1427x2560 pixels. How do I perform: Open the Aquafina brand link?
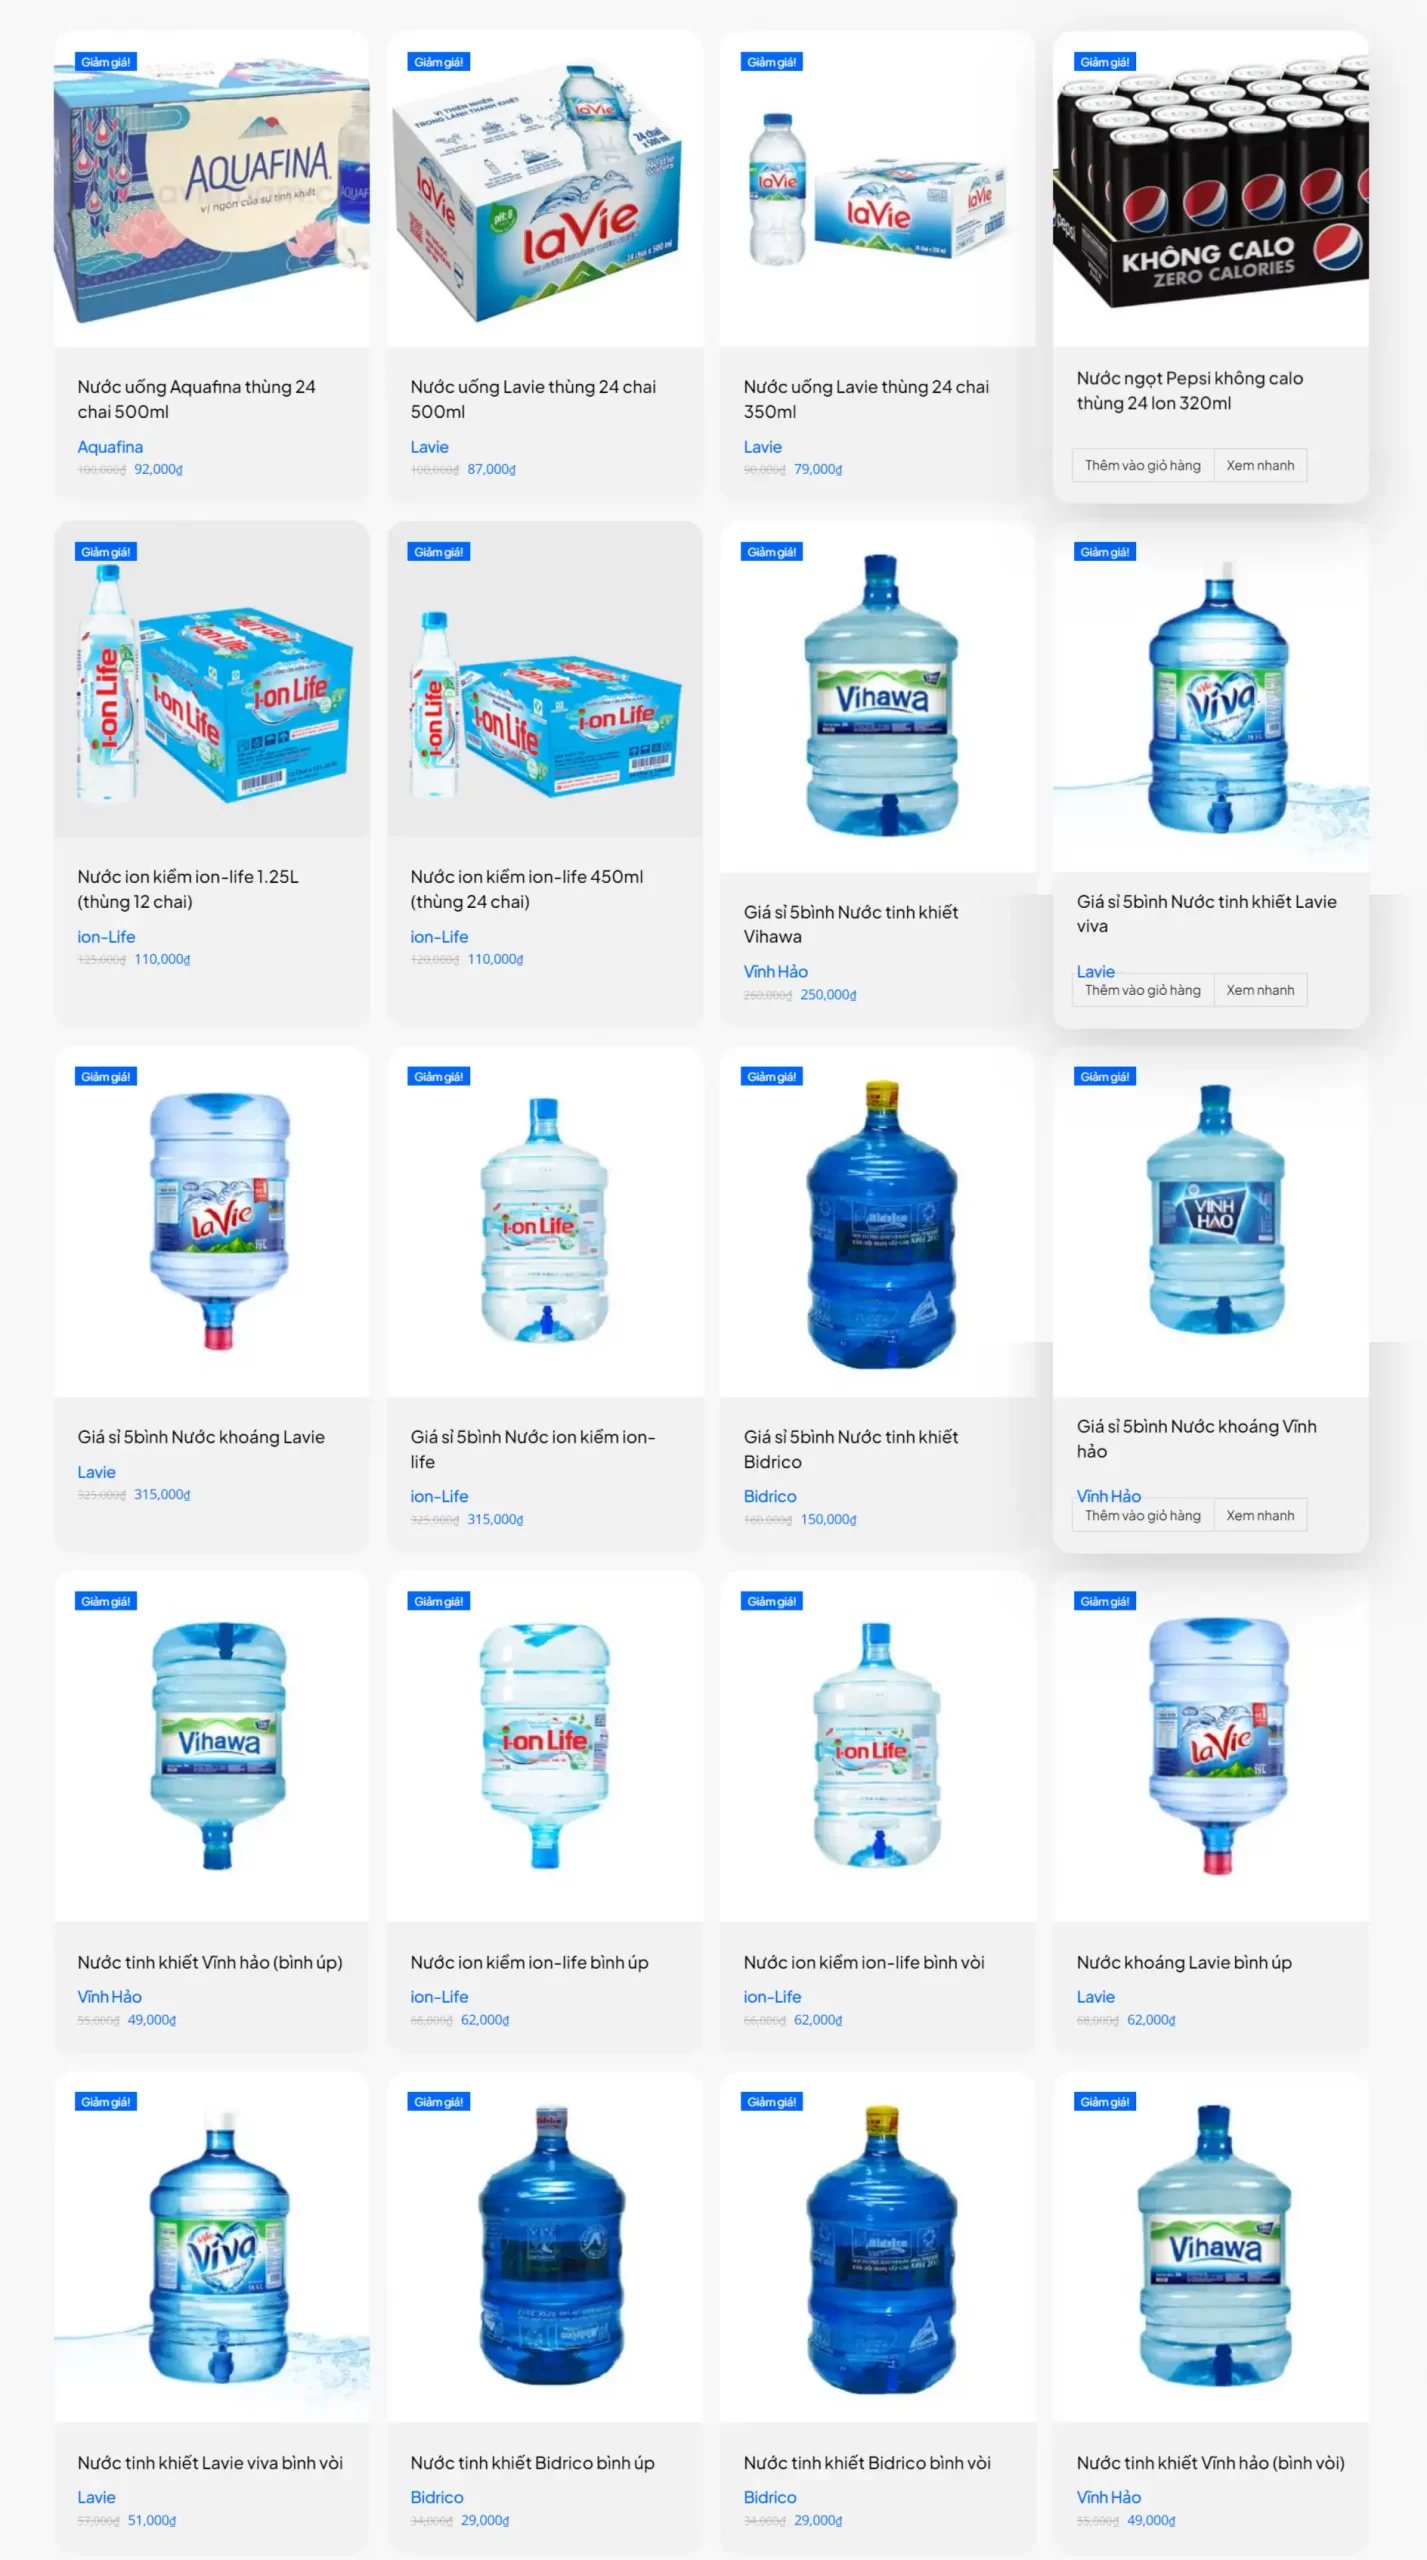pos(110,447)
